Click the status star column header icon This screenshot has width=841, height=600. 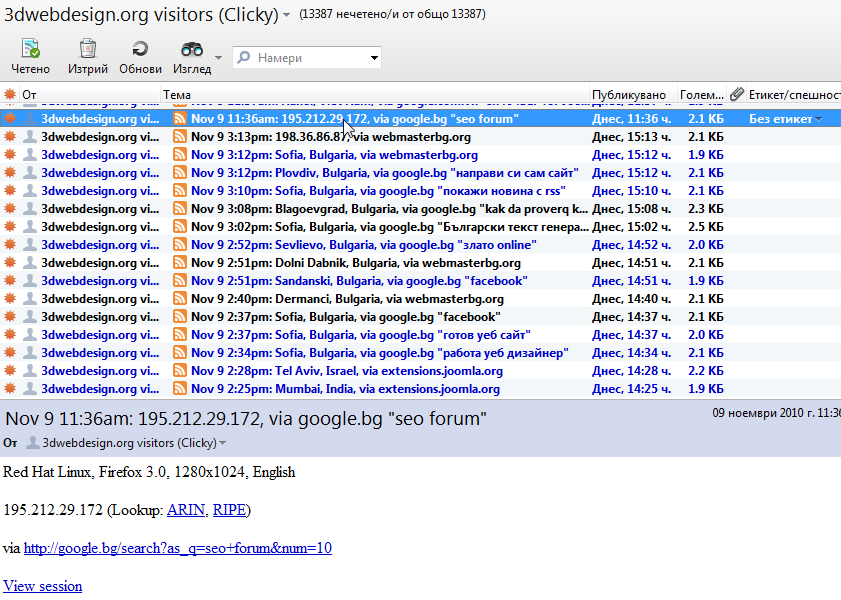10,94
